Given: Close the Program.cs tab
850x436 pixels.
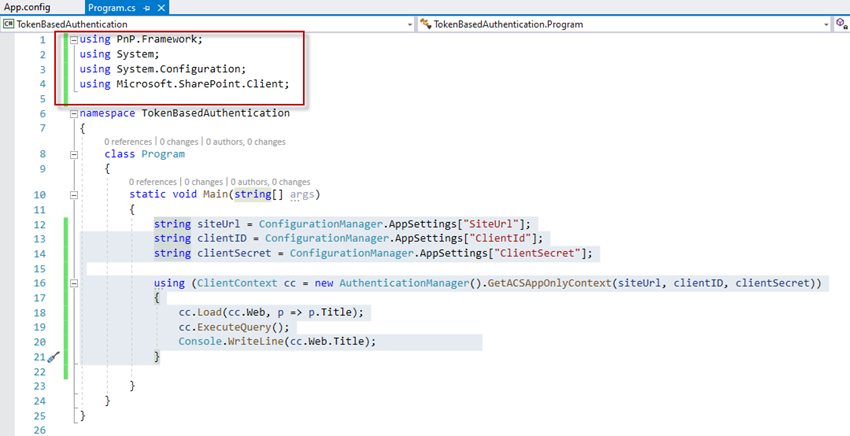Looking at the screenshot, I should coord(161,8).
